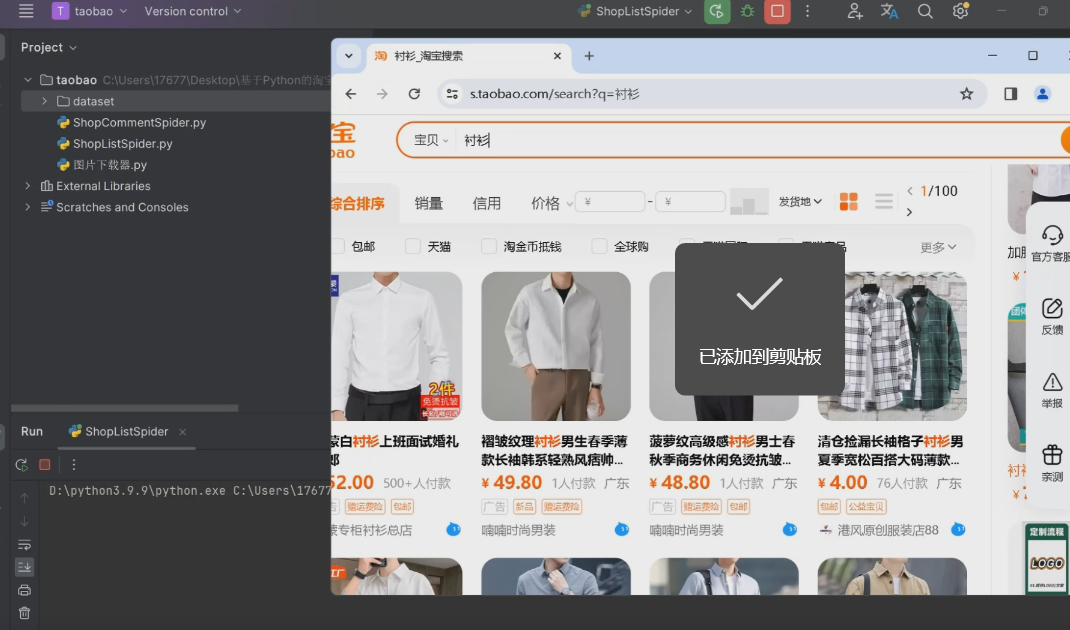Screen dimensions: 1070x630
Task: Start debugging with the bug icon
Action: tap(747, 12)
